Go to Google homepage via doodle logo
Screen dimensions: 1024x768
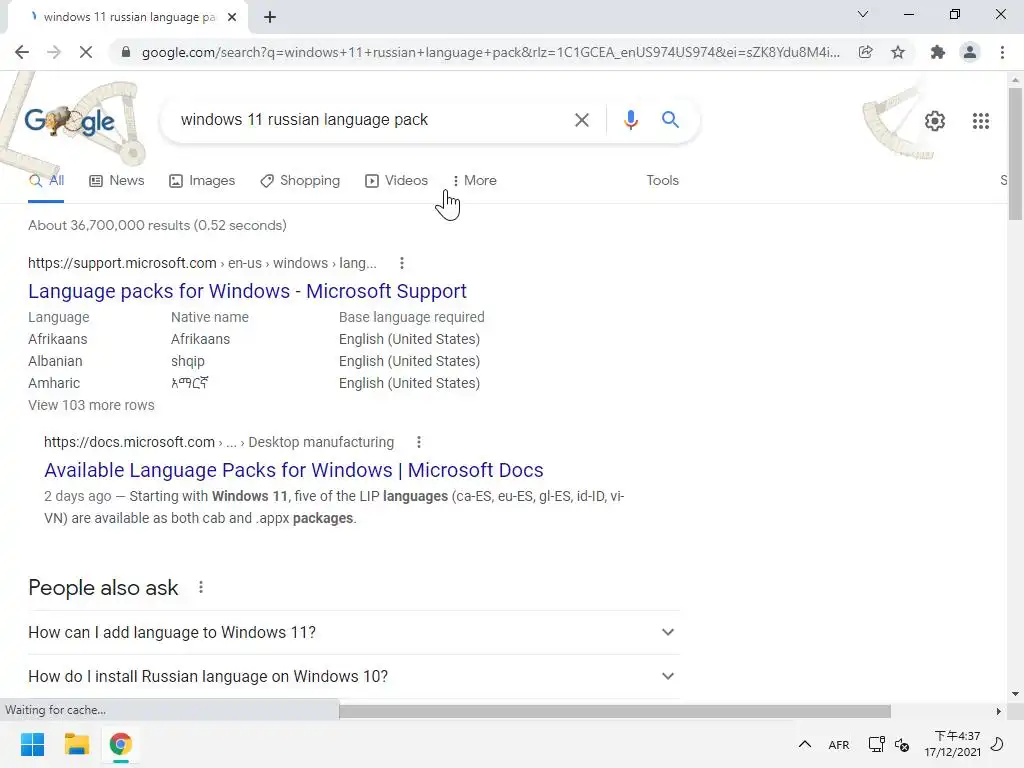tap(69, 121)
